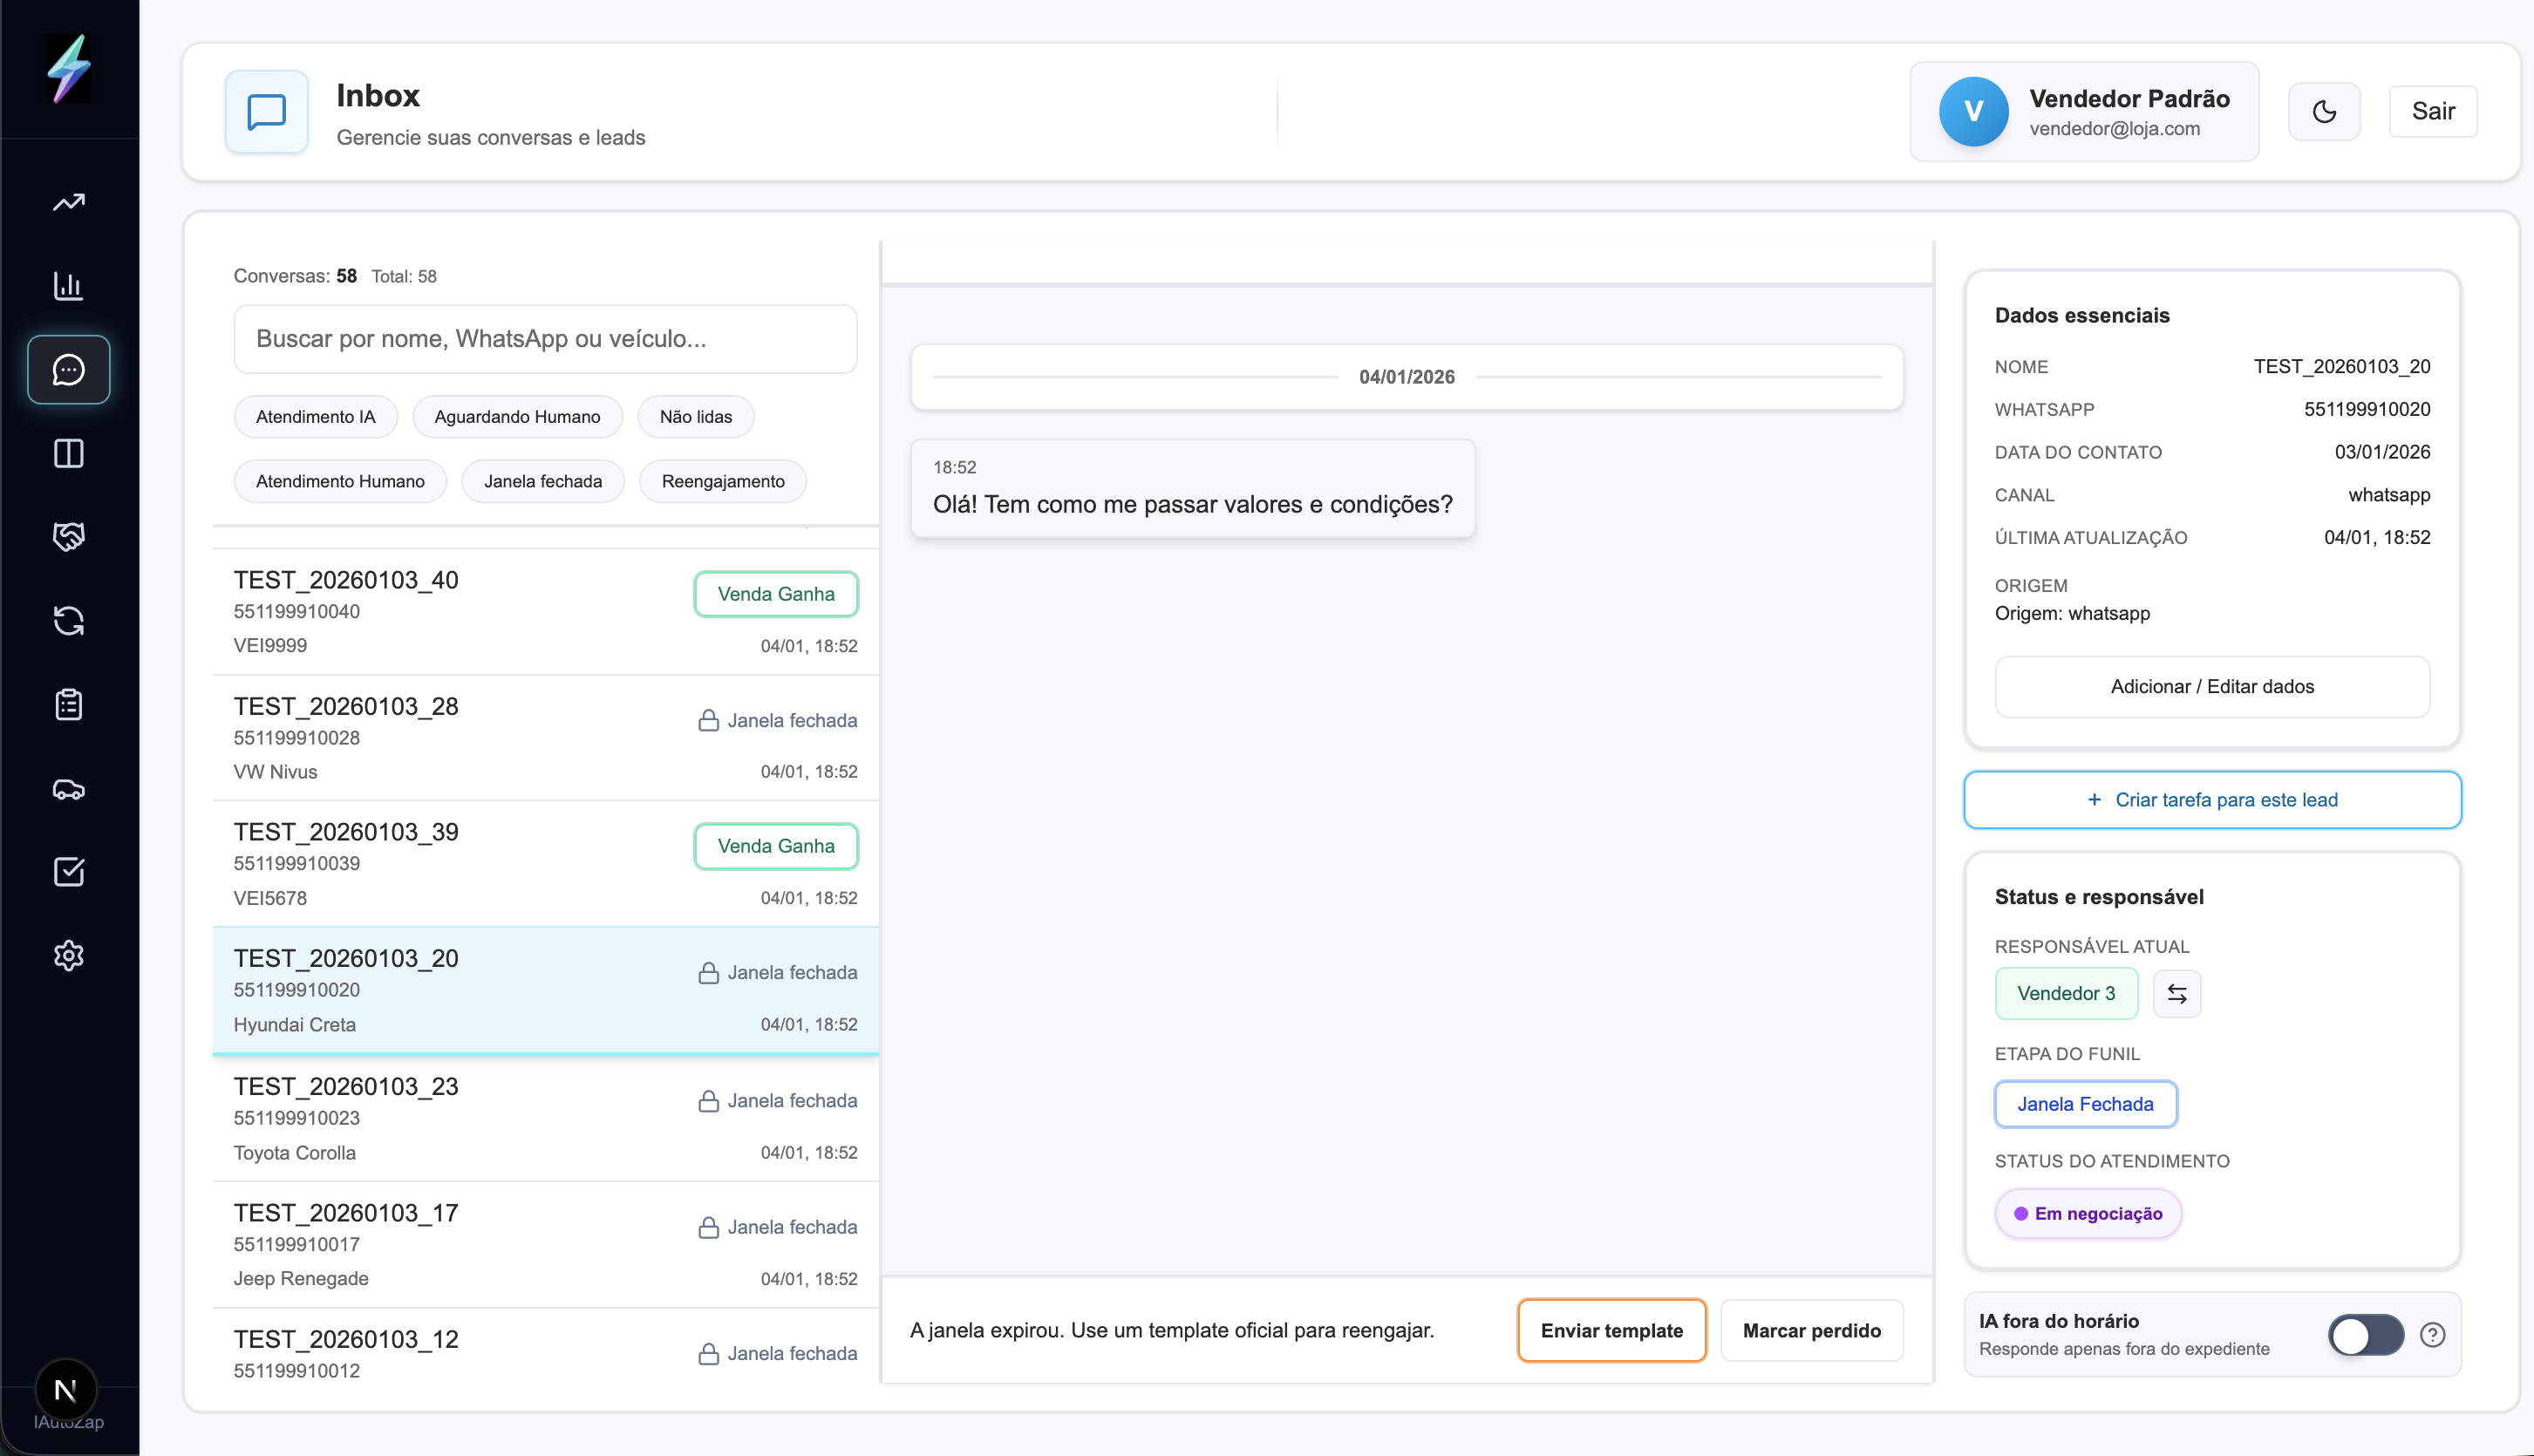
Task: Open the Janela Fechada funnel stage selector
Action: pos(2084,1104)
